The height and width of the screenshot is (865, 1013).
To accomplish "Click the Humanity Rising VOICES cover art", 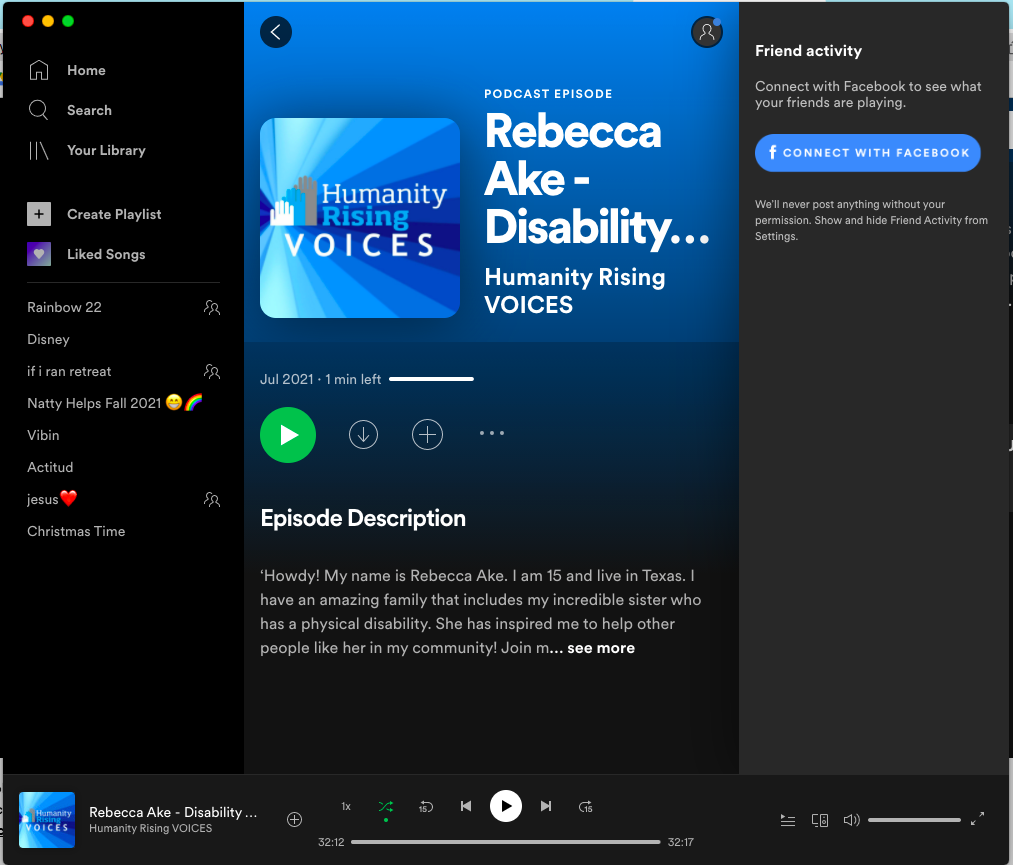I will [360, 218].
